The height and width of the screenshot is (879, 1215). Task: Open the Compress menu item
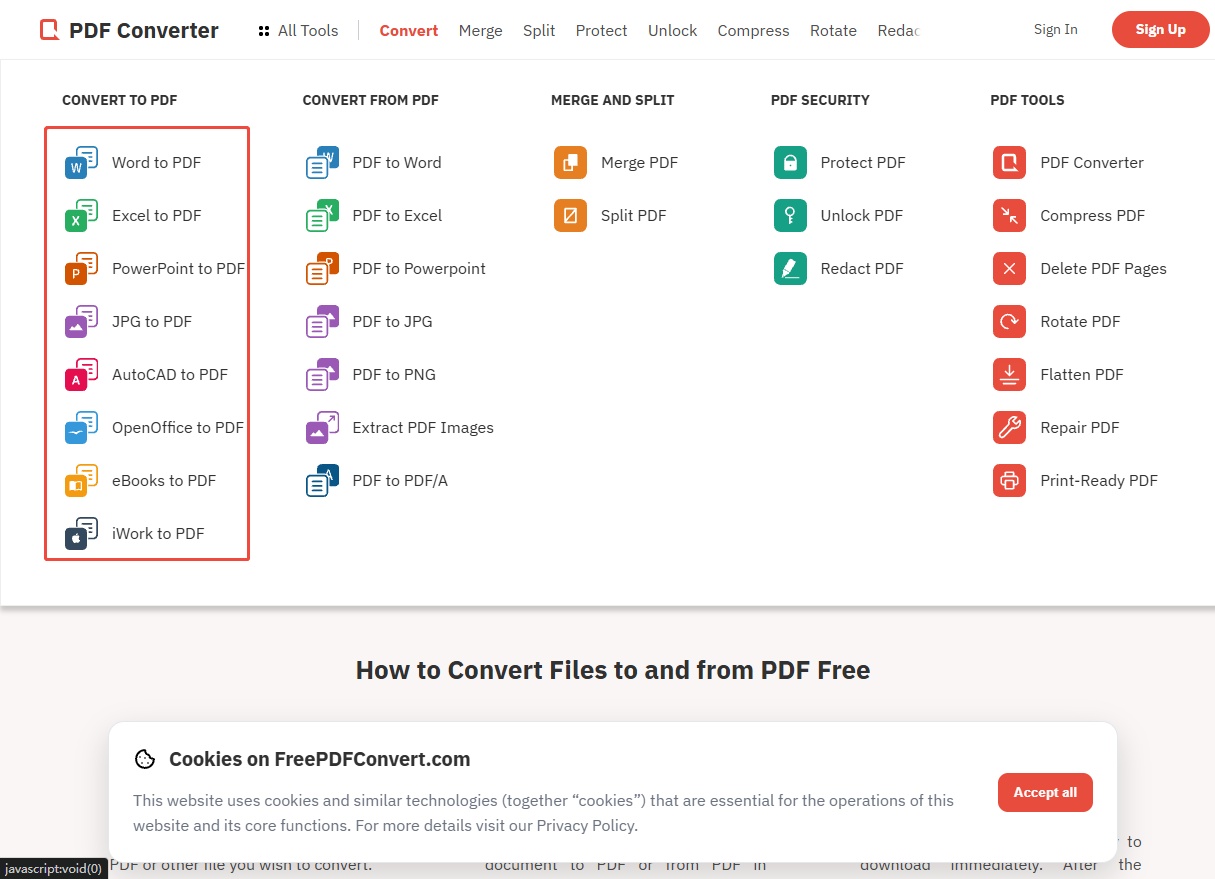(x=753, y=30)
